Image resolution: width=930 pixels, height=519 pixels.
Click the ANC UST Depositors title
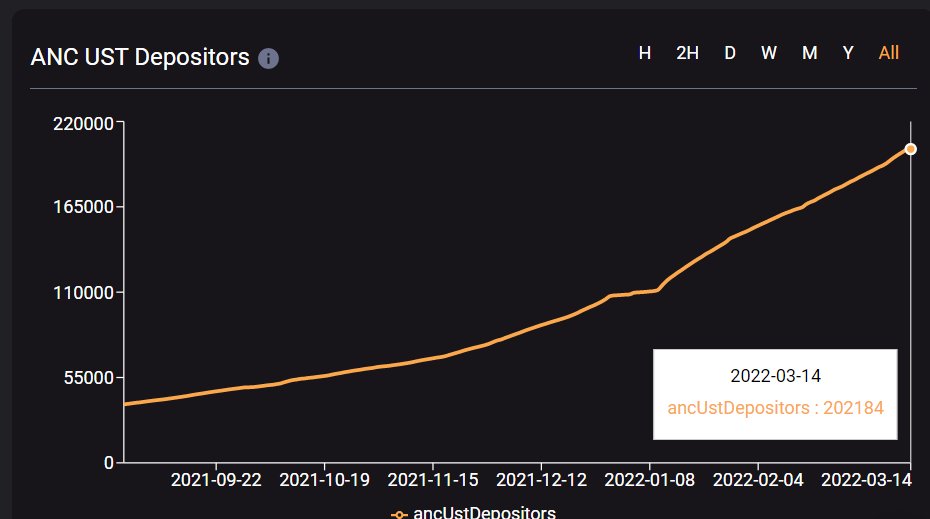pos(140,58)
